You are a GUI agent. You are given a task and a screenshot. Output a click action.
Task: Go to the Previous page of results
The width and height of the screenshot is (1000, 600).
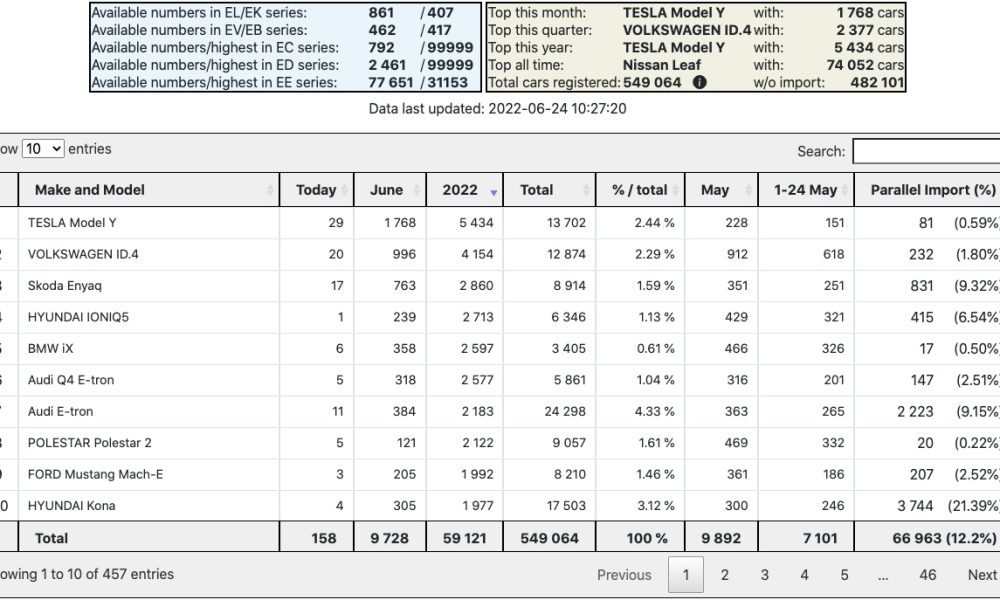(624, 574)
